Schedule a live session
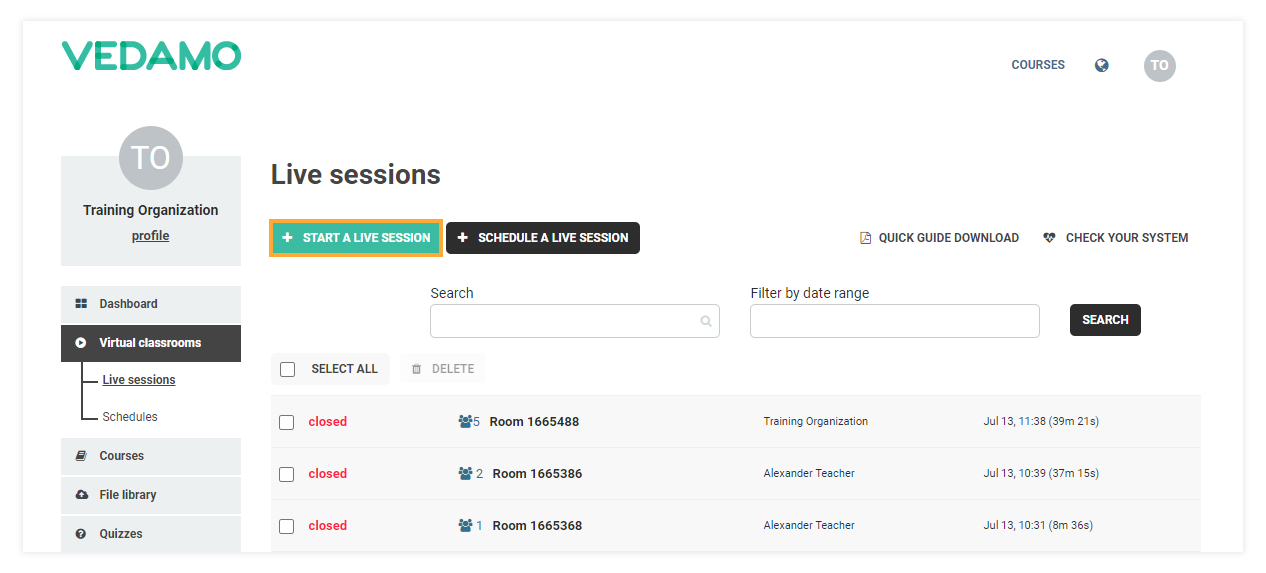 click(x=543, y=238)
